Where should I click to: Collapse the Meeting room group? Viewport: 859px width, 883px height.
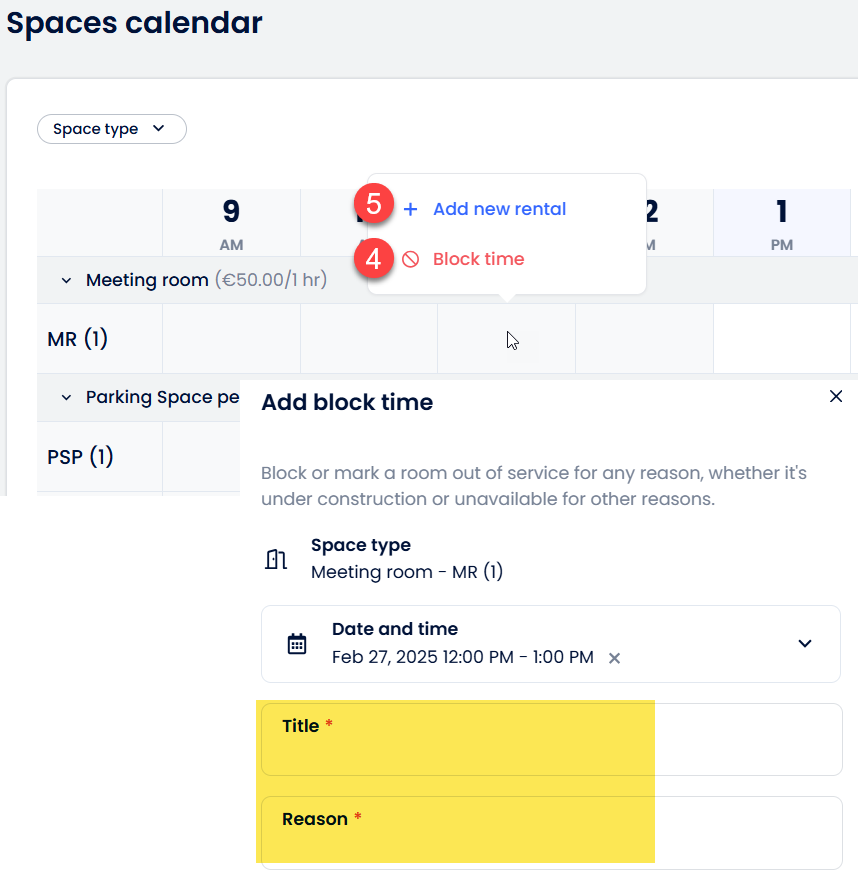pyautogui.click(x=66, y=281)
